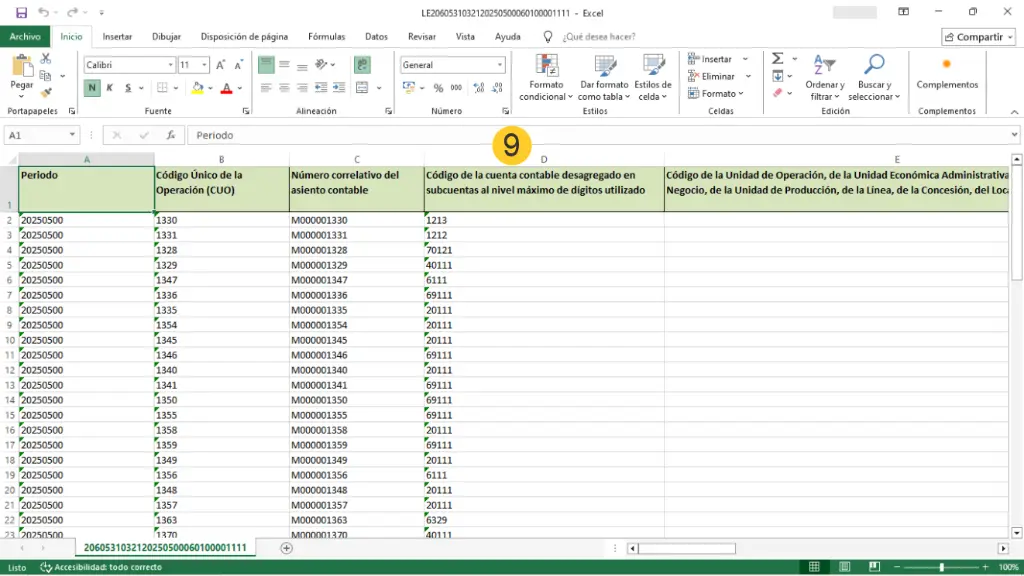Viewport: 1024px width, 576px height.
Task: Toggle wrap text button in Alineación
Action: (361, 64)
